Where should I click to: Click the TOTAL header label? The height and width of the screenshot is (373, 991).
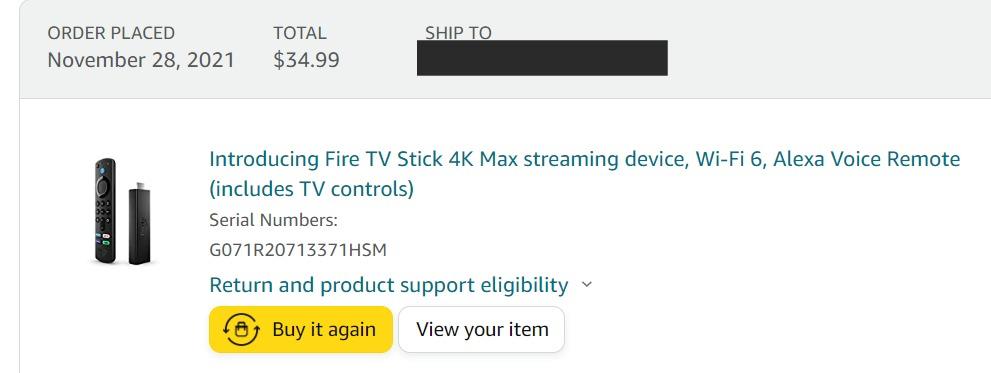(x=300, y=33)
